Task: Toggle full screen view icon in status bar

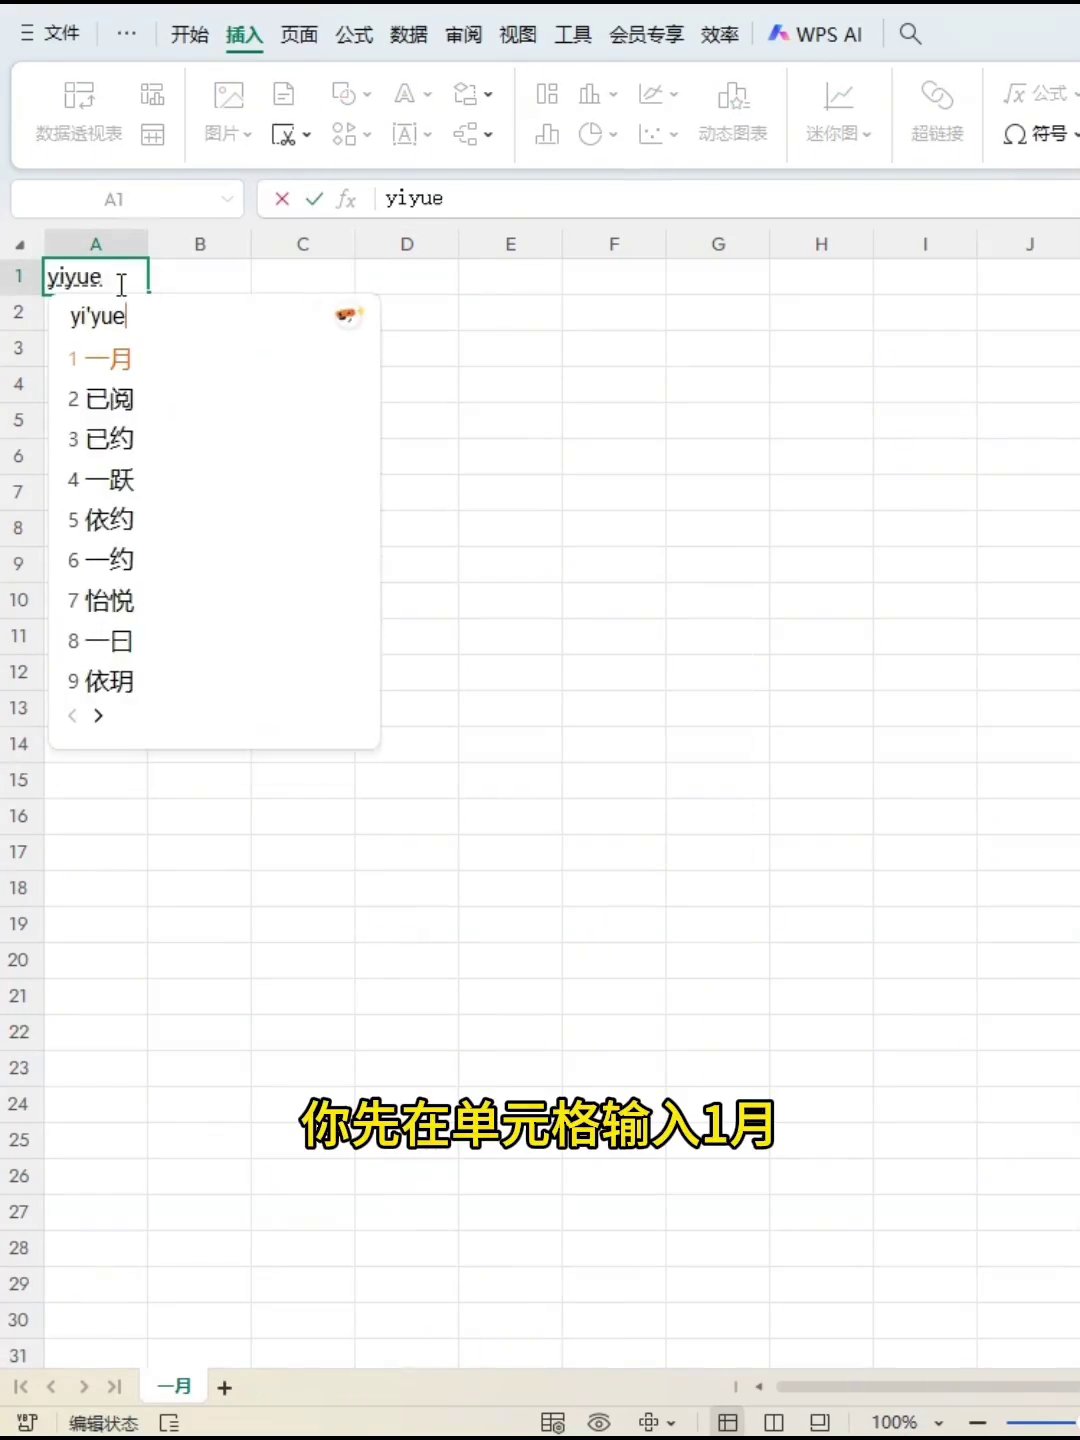Action: (x=820, y=1422)
